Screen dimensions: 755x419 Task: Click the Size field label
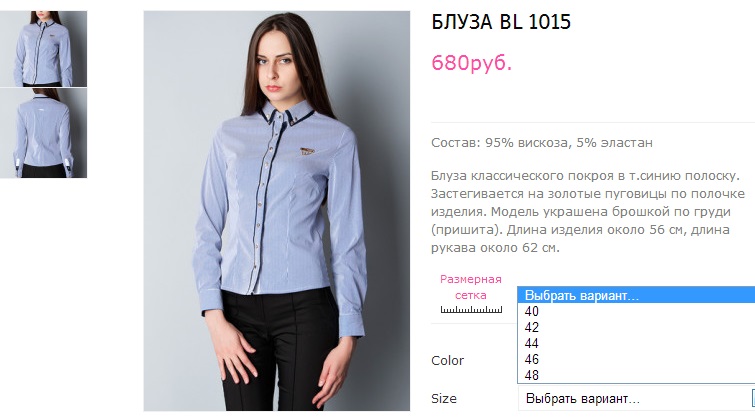[x=443, y=398]
